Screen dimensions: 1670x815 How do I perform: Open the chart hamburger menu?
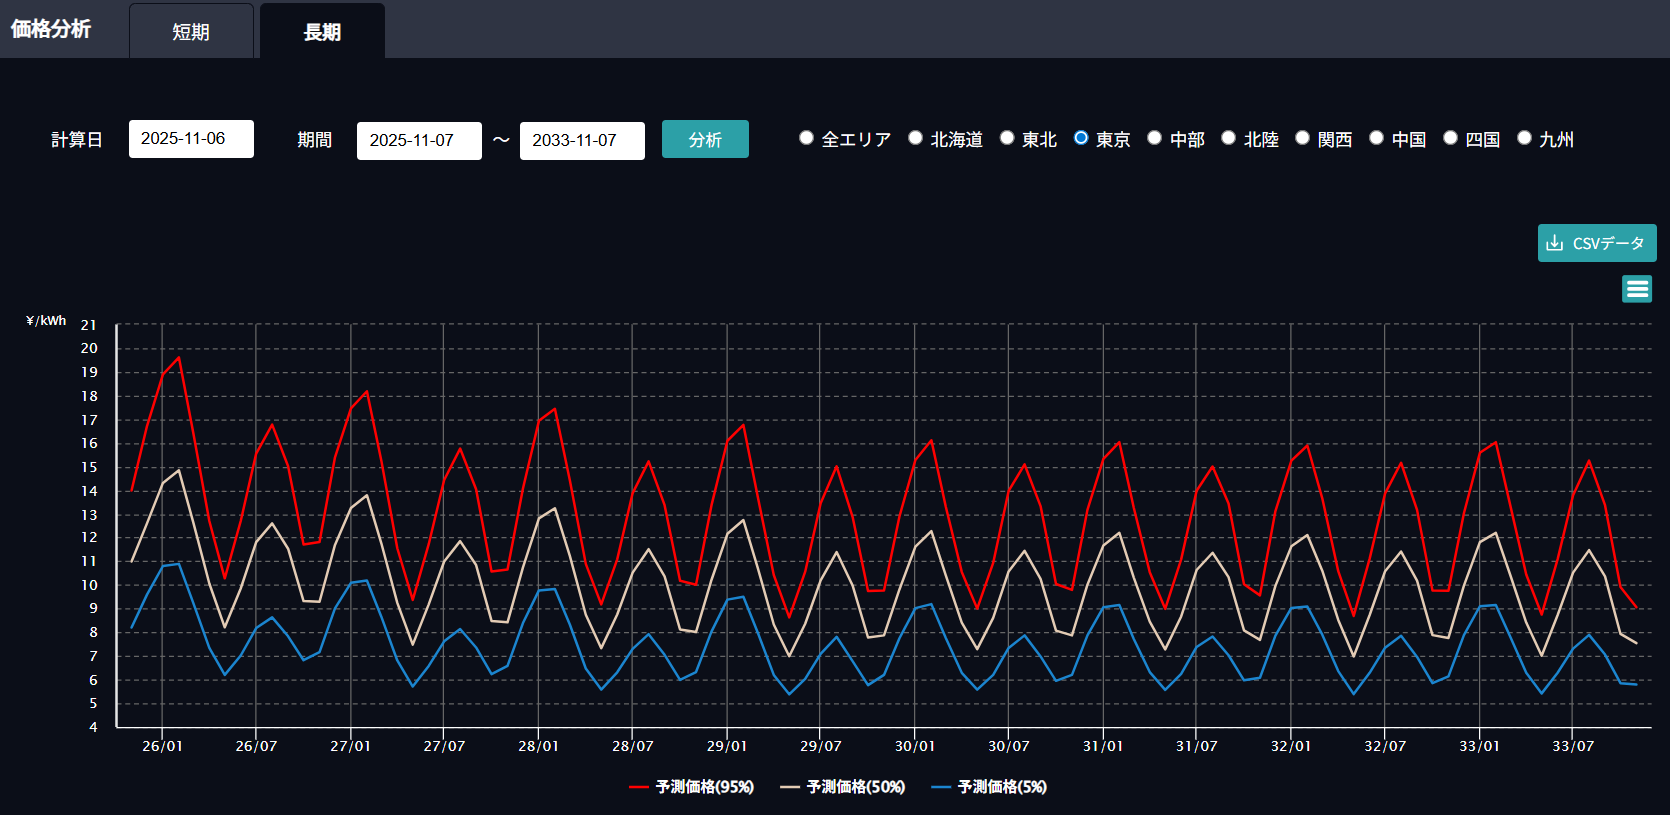[x=1636, y=289]
